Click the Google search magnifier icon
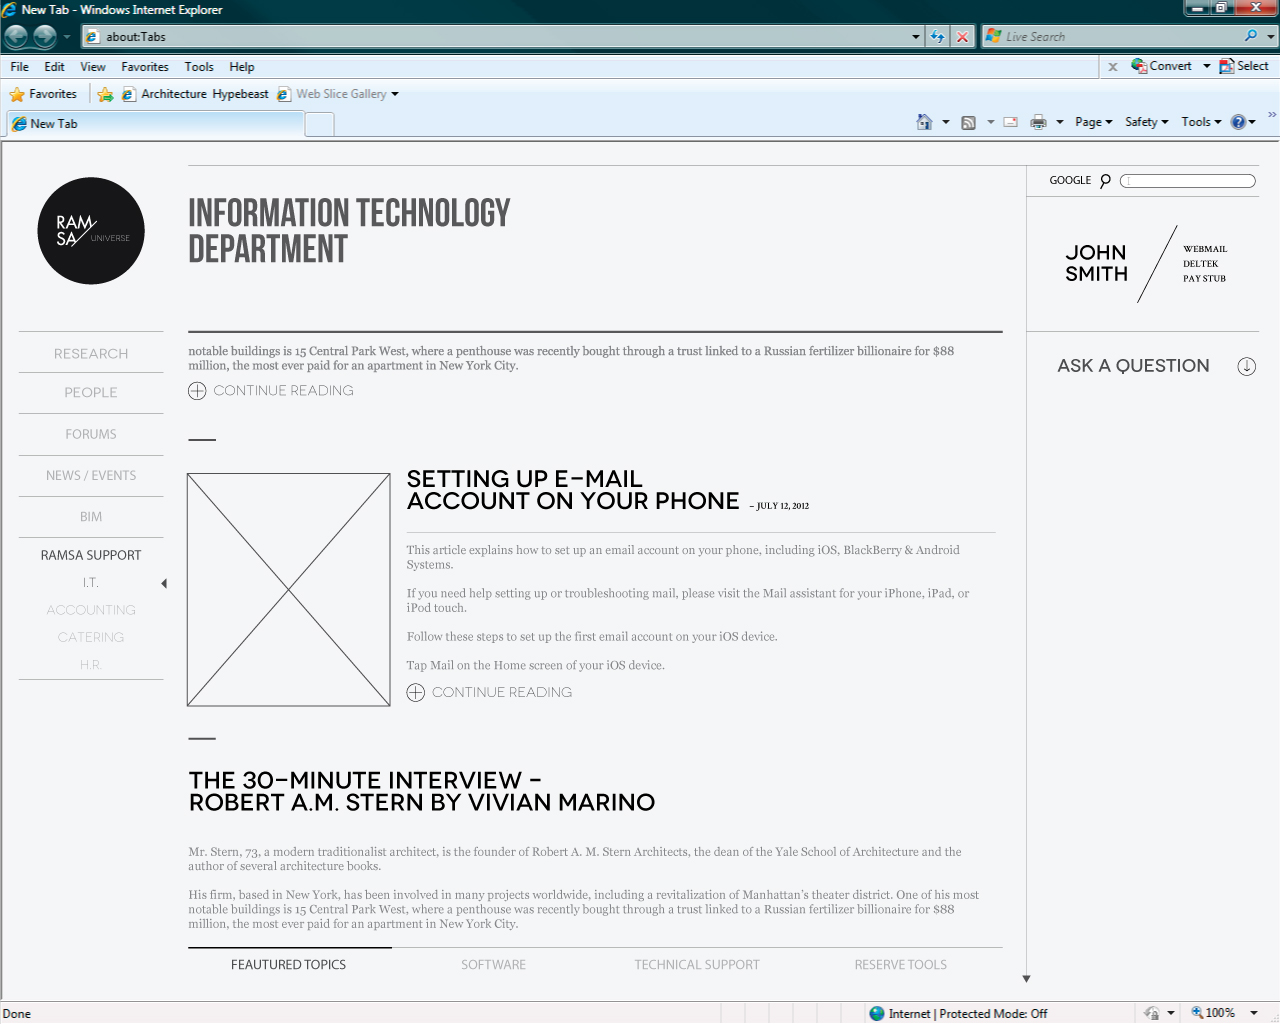1280x1024 pixels. 1105,181
